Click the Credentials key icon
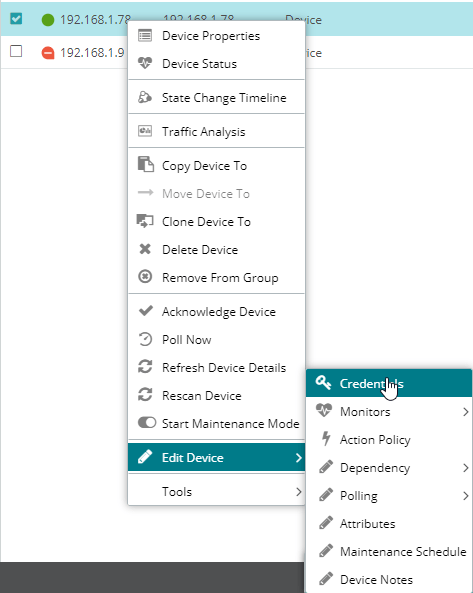This screenshot has height=593, width=473. pos(324,383)
